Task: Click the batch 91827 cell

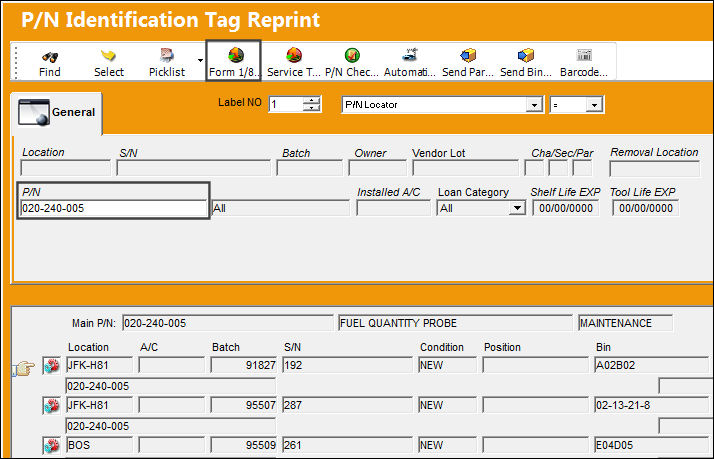Action: pos(244,365)
